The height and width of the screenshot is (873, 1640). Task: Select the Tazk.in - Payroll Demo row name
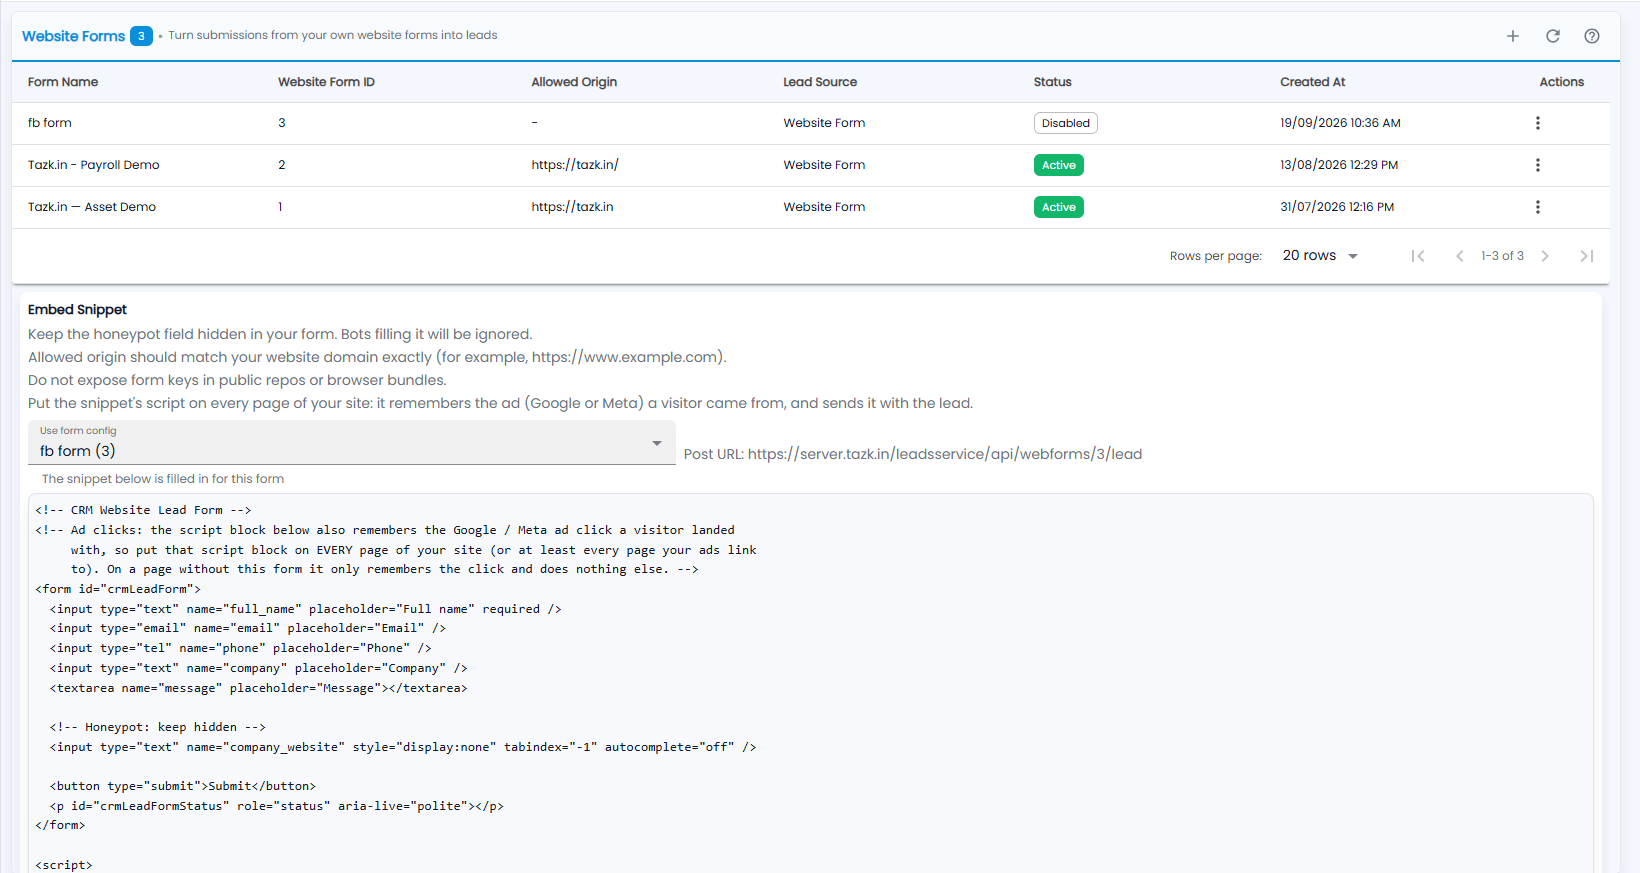pos(94,165)
